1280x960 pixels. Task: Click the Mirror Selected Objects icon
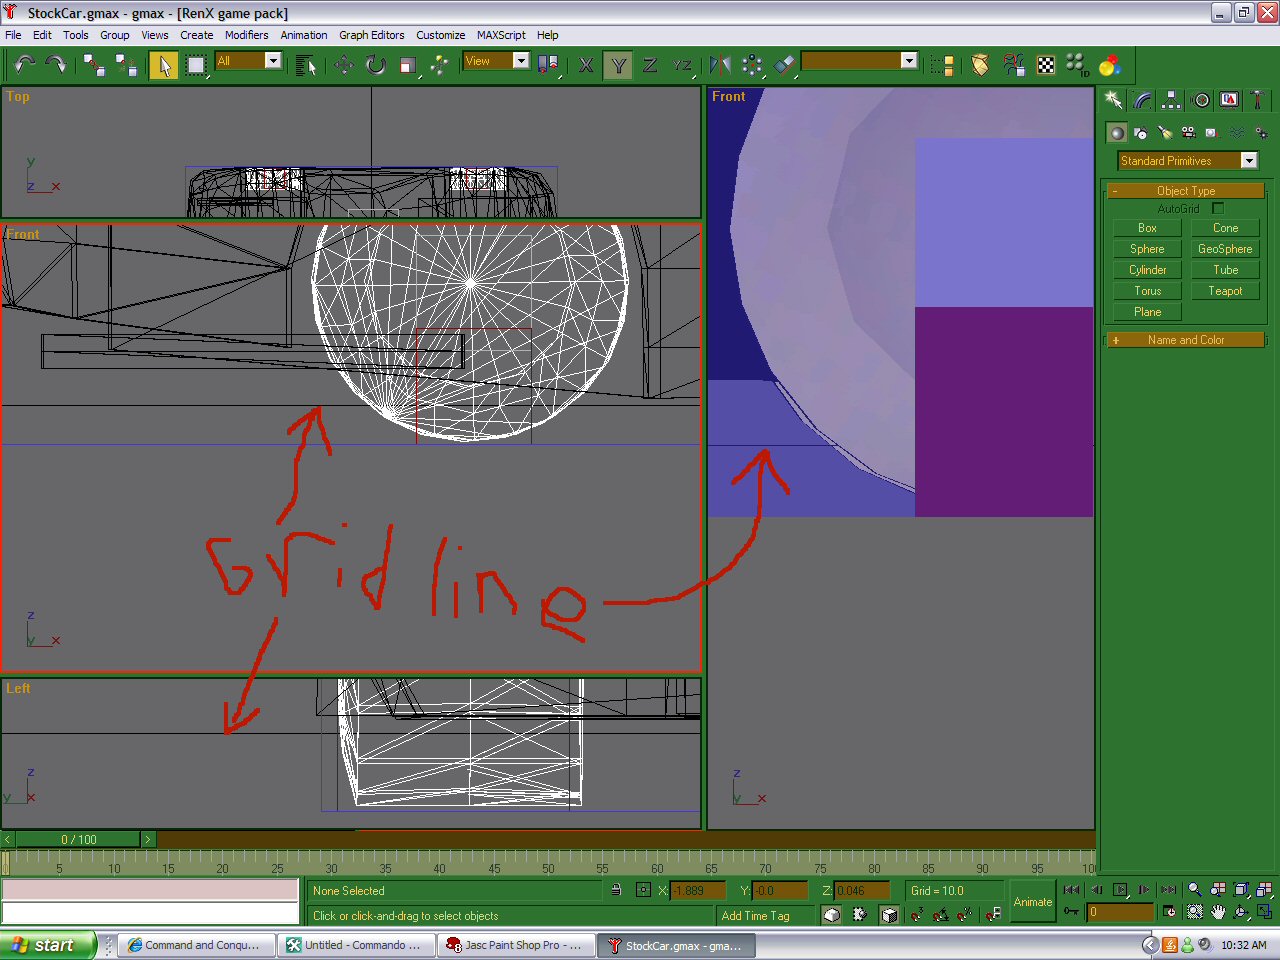point(720,65)
